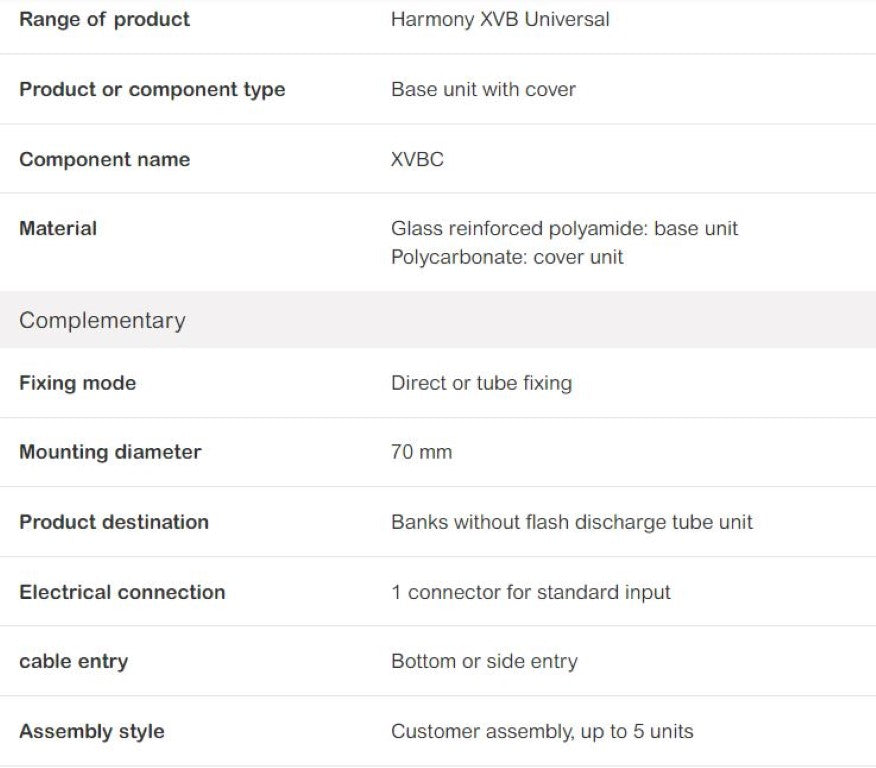Click the 'Base unit with cover' value
The image size is (876, 768).
[x=483, y=89]
